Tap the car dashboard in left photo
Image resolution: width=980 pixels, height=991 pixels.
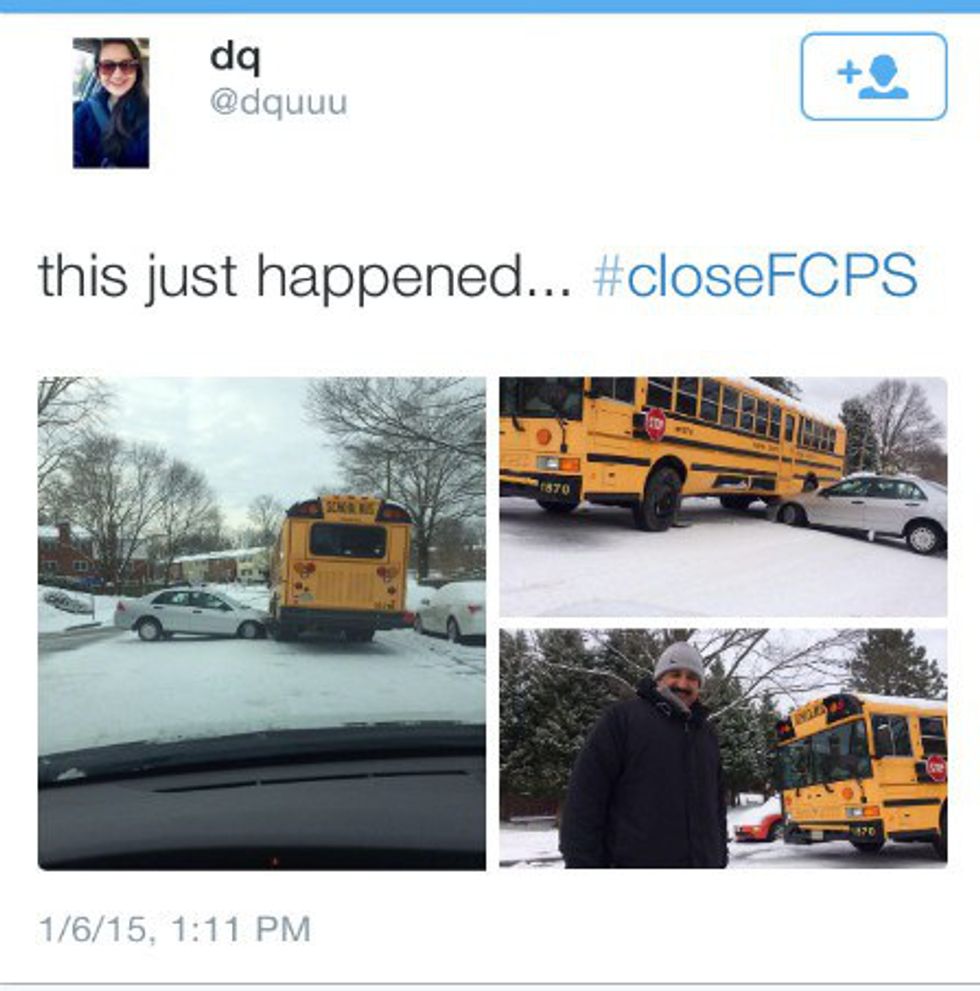point(262,798)
